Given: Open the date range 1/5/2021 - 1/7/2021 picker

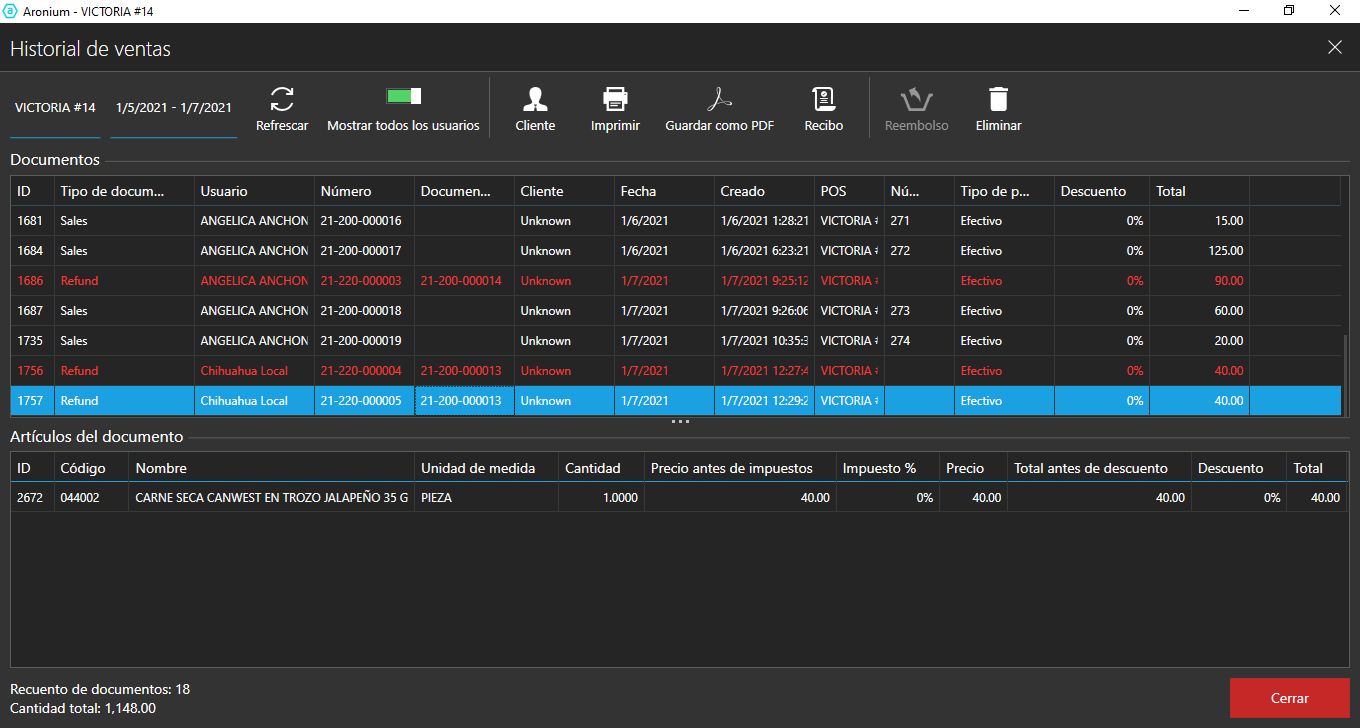Looking at the screenshot, I should coord(174,108).
